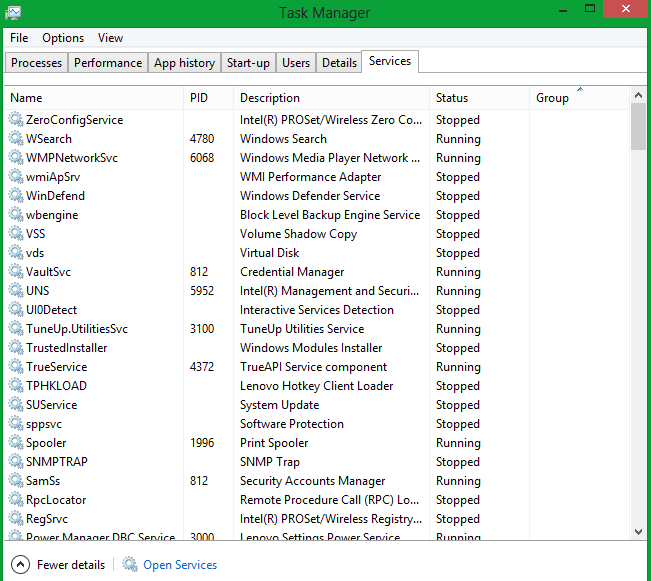The width and height of the screenshot is (651, 581).
Task: Switch to the Processes tab
Action: point(37,63)
